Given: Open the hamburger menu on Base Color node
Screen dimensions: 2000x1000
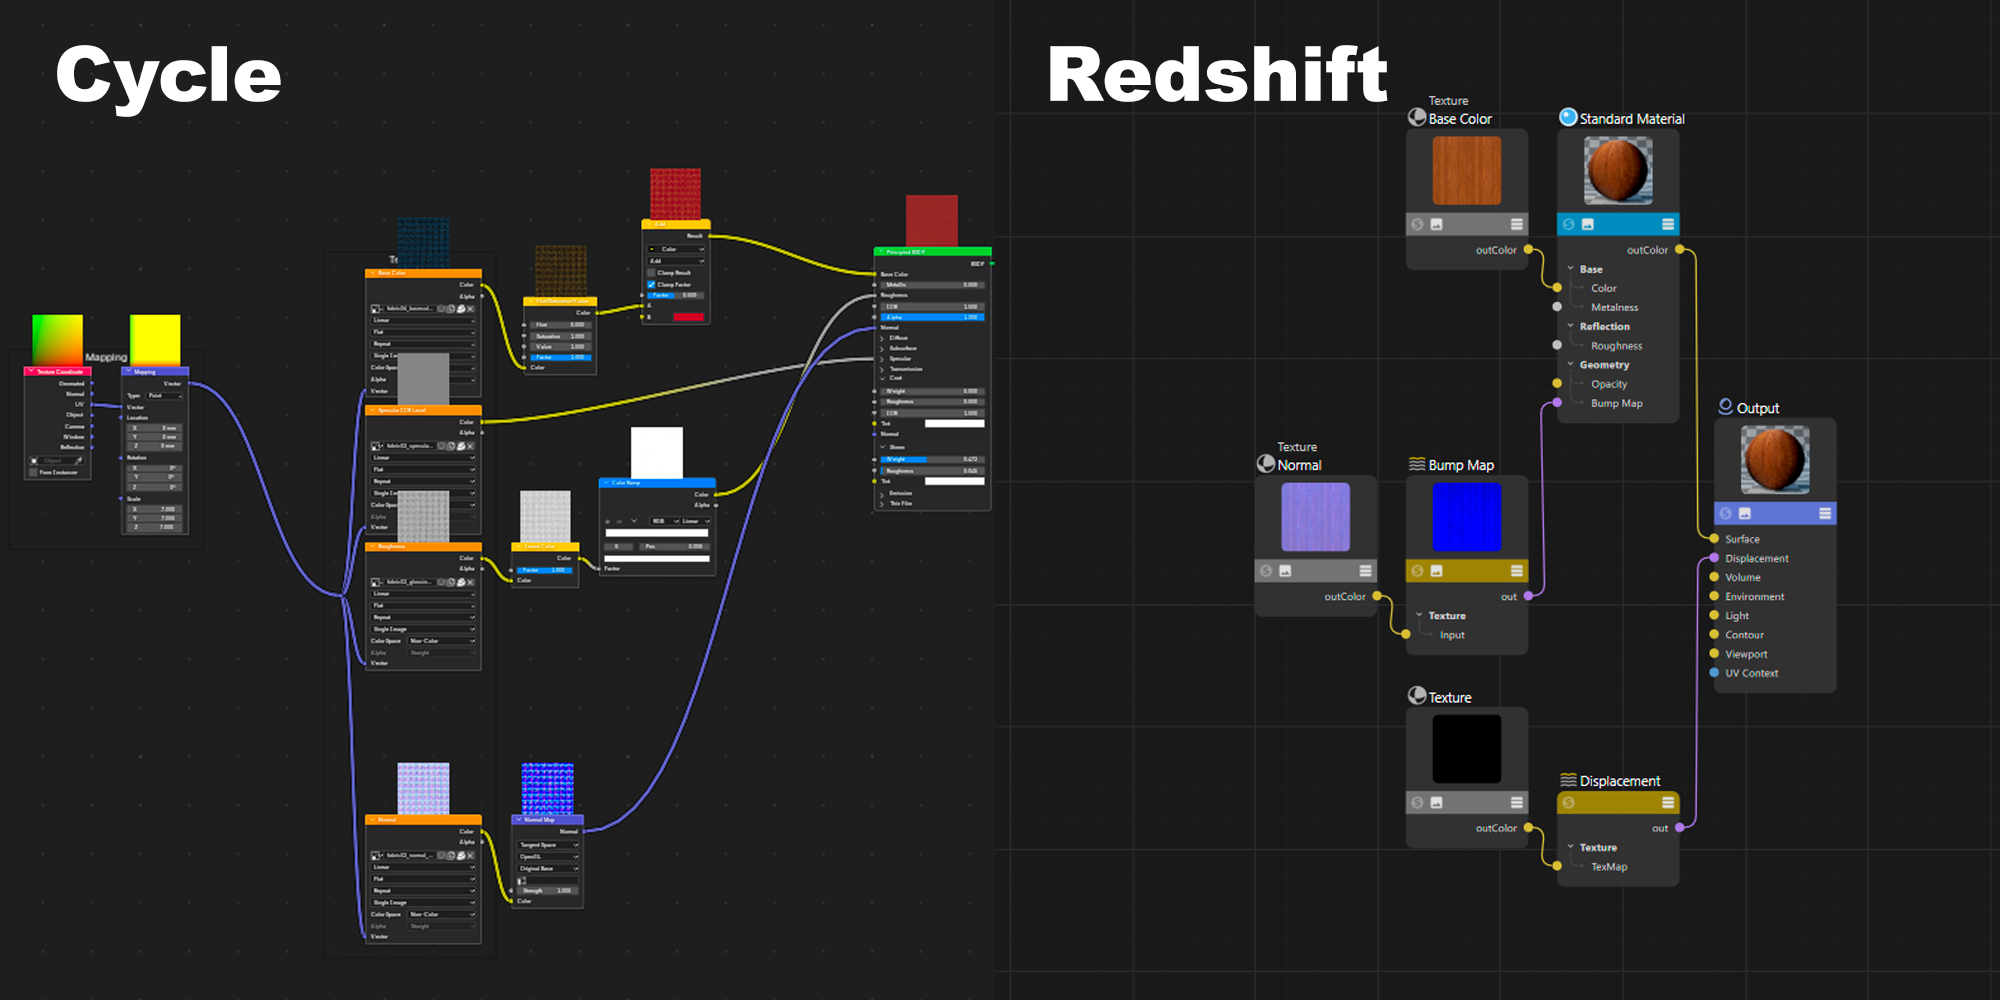Looking at the screenshot, I should click(x=1516, y=224).
